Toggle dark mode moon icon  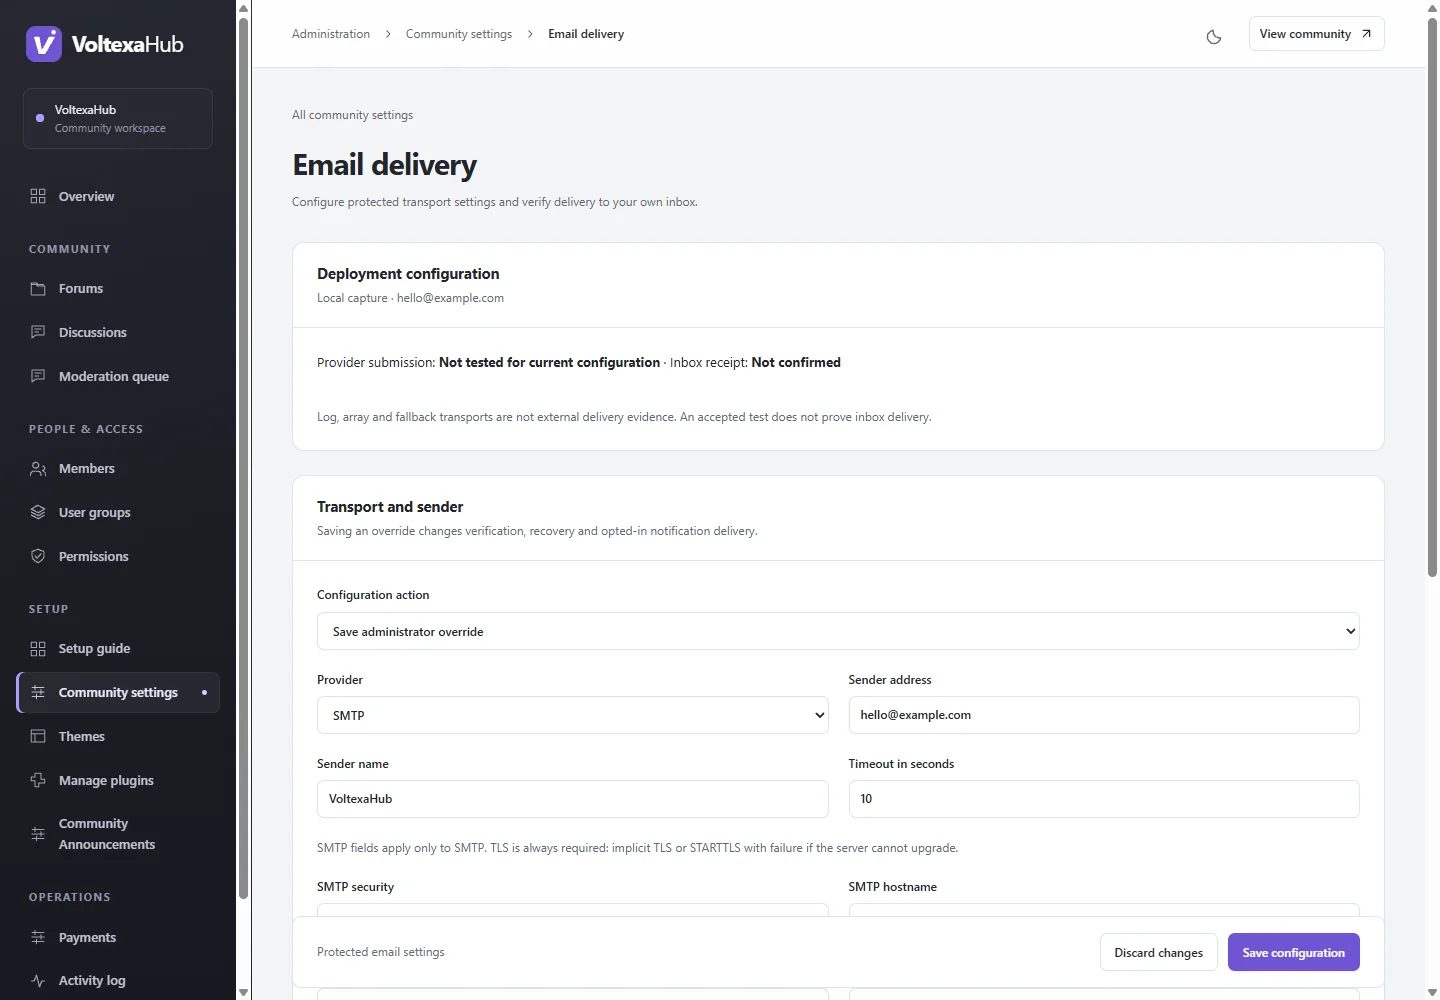click(x=1214, y=37)
